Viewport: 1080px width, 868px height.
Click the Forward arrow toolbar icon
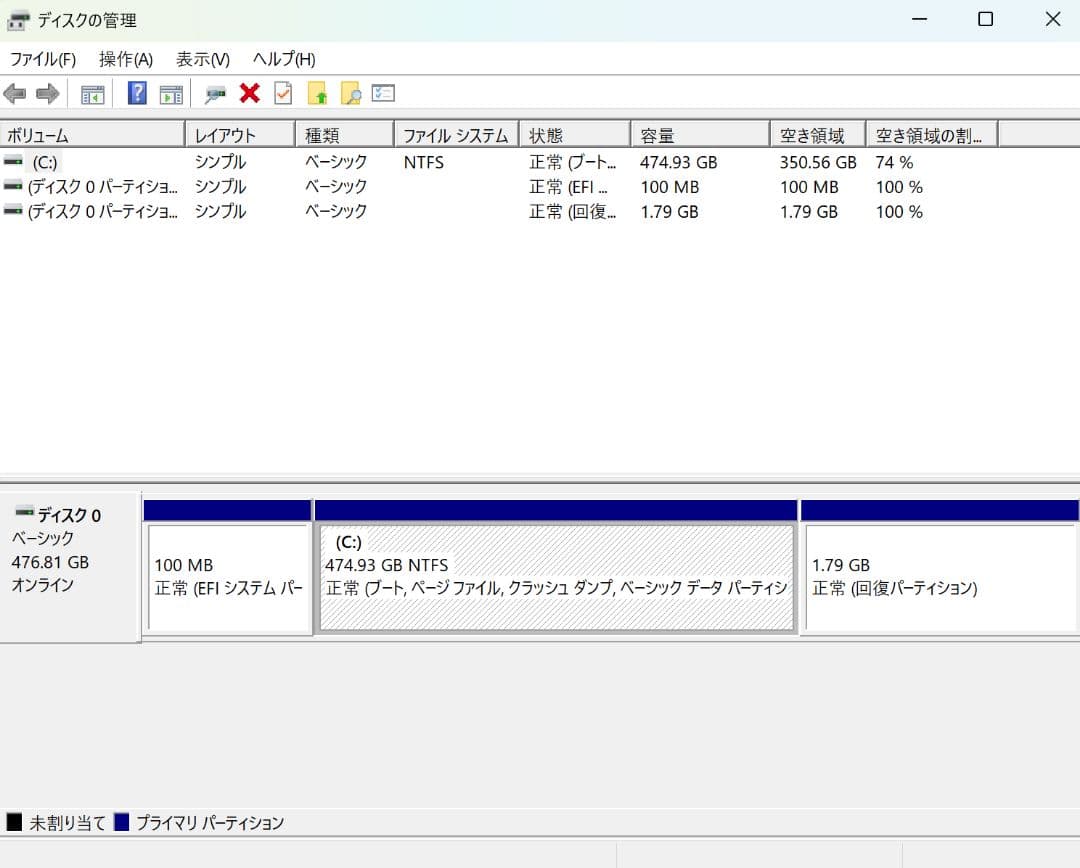click(47, 94)
